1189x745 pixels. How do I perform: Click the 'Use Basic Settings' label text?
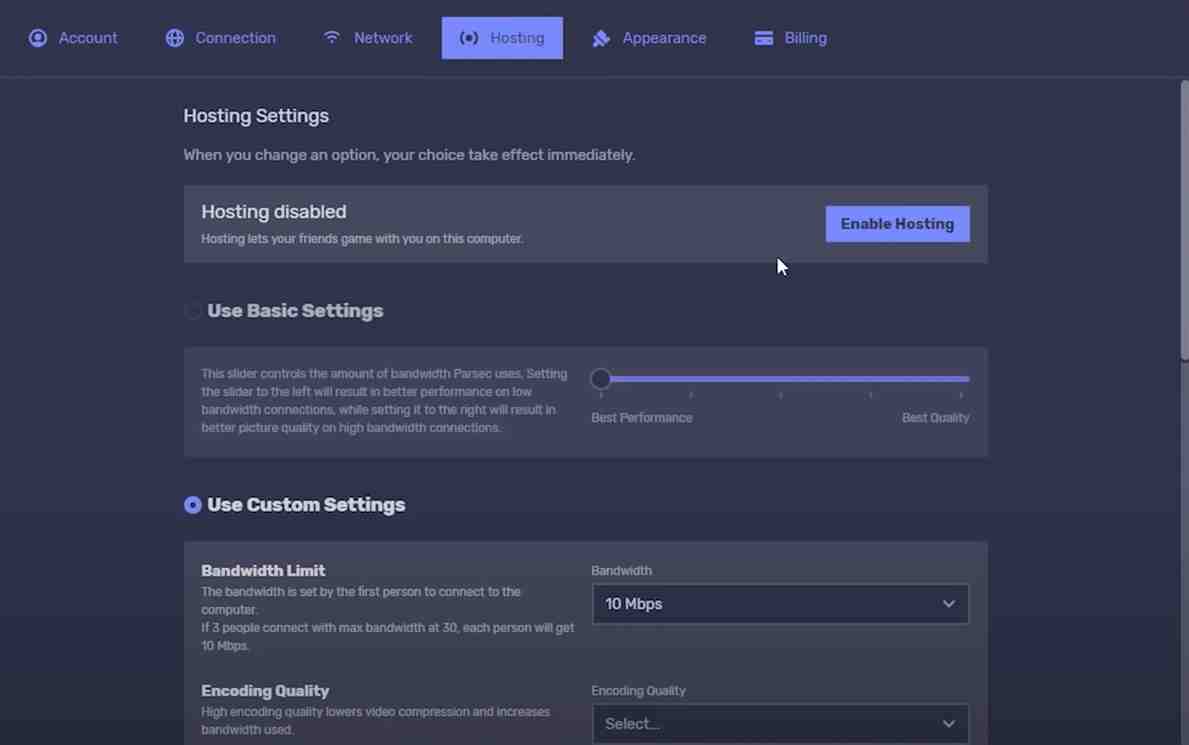(x=295, y=311)
